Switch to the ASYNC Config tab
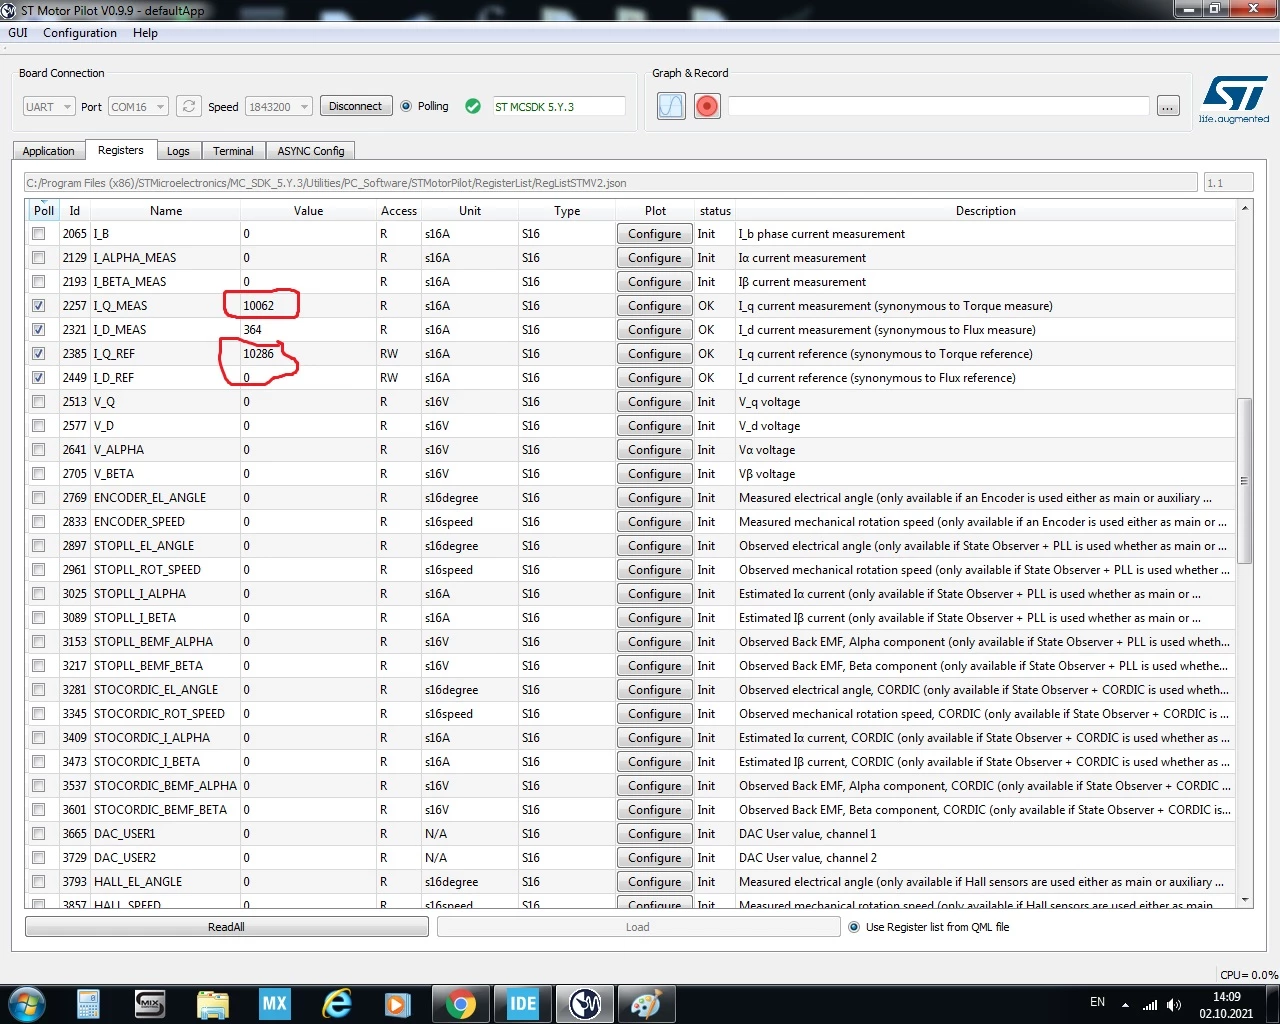The width and height of the screenshot is (1280, 1024). [x=310, y=151]
